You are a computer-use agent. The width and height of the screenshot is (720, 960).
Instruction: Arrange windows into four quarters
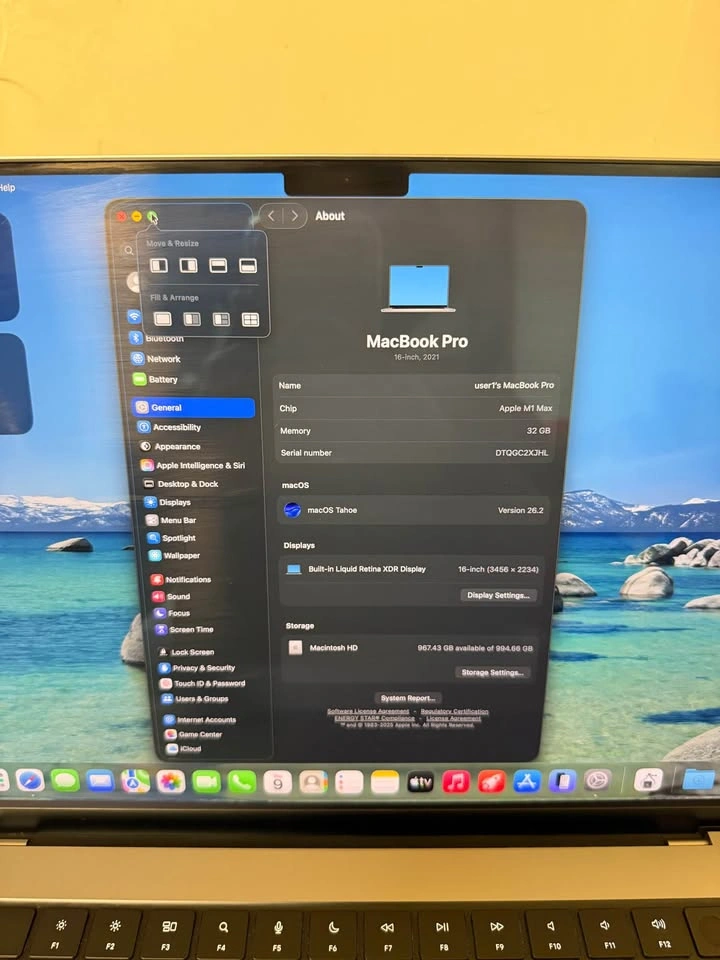click(250, 319)
